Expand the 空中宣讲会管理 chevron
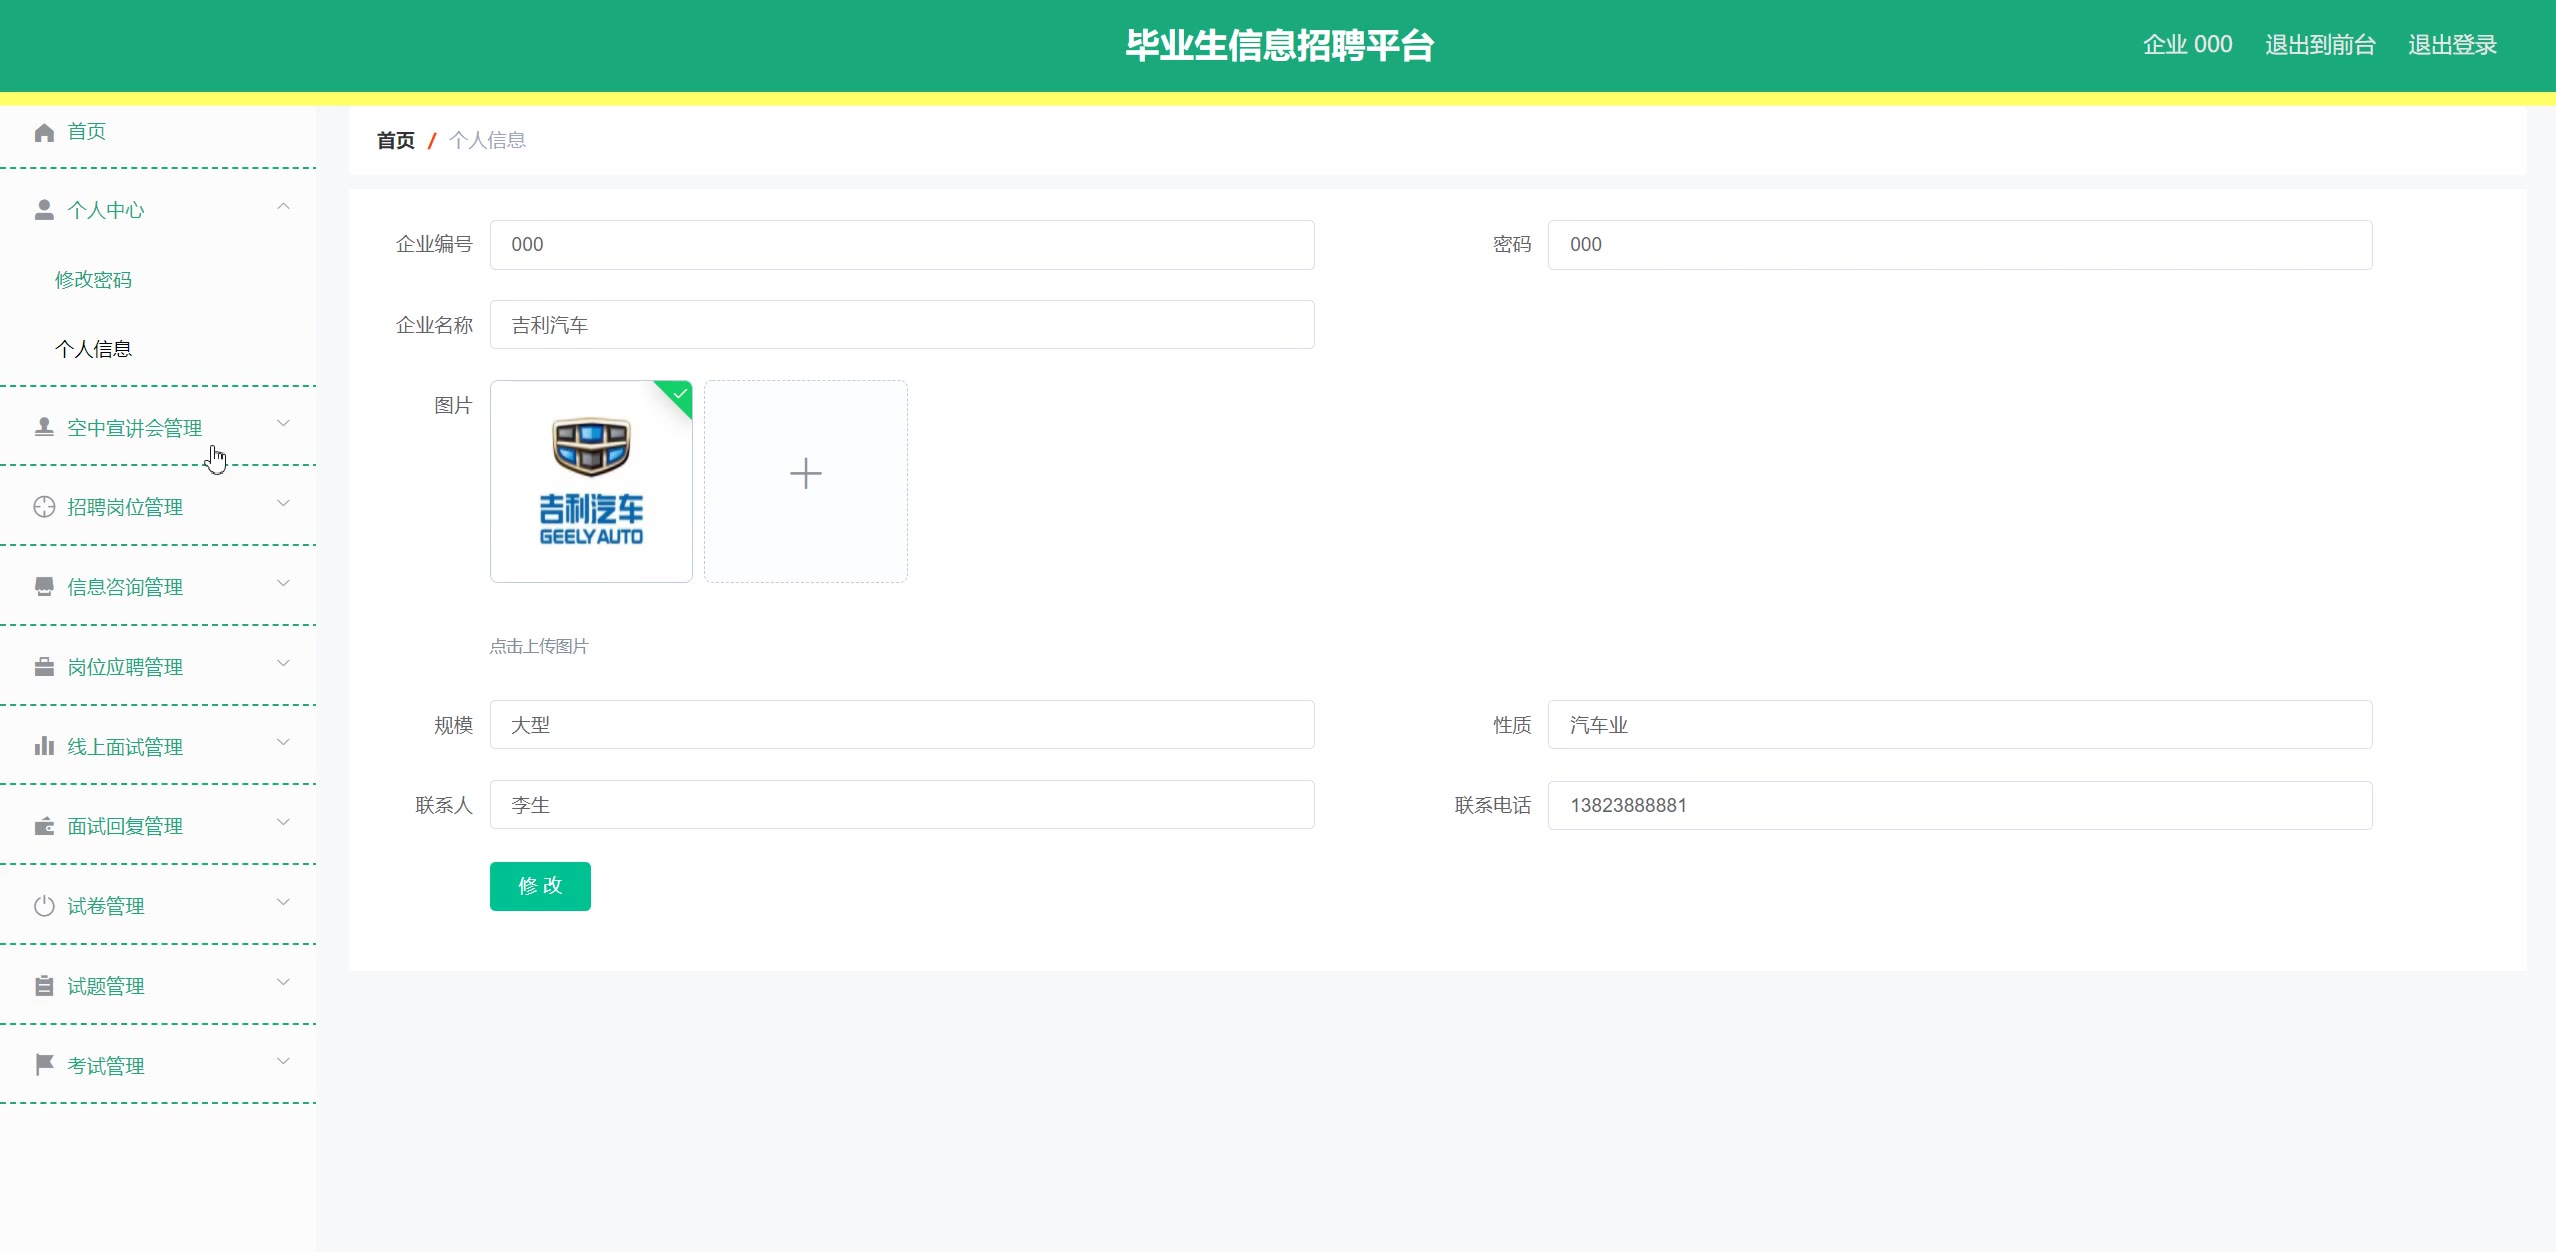Viewport: 2556px width, 1252px height. (283, 423)
